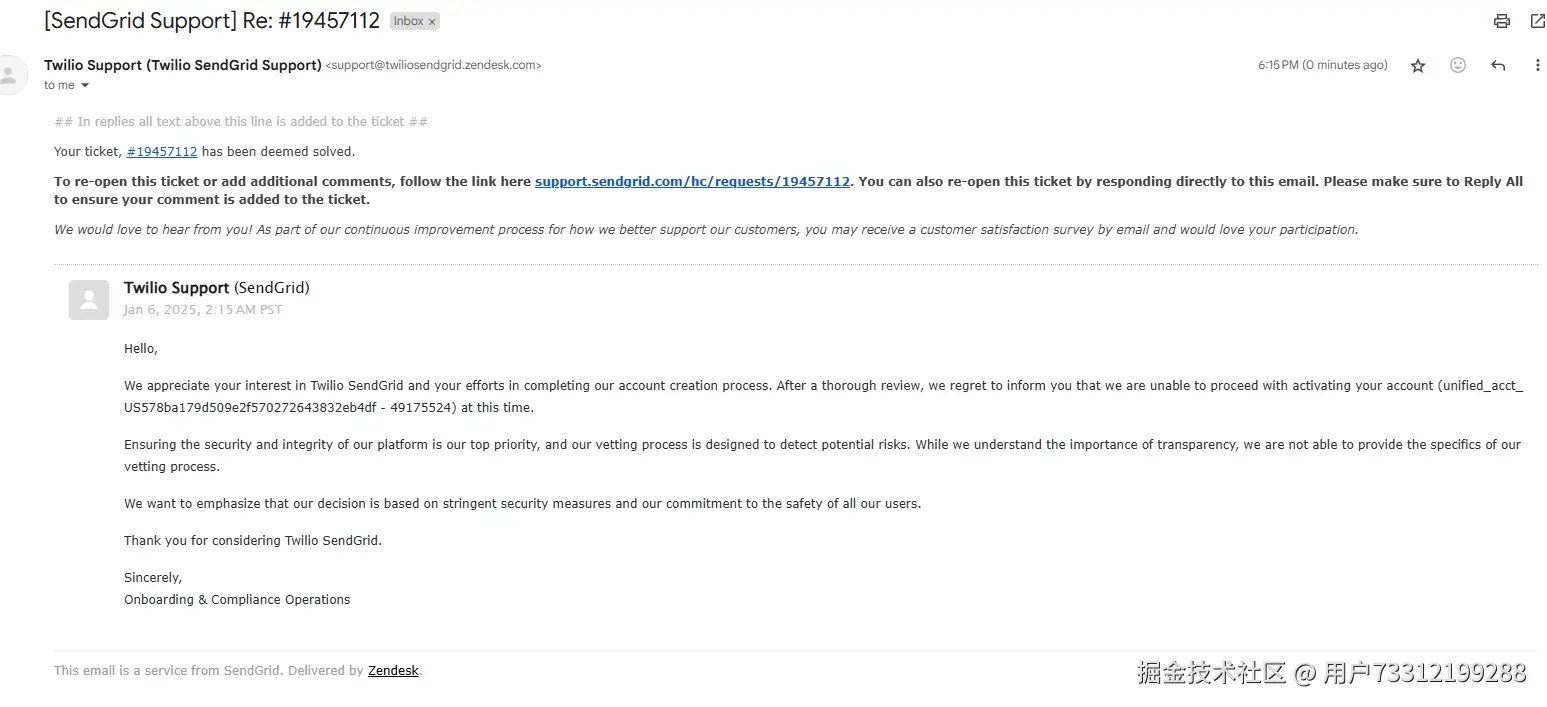Follow the support.sendgrid.com/hc/requests link

[692, 182]
